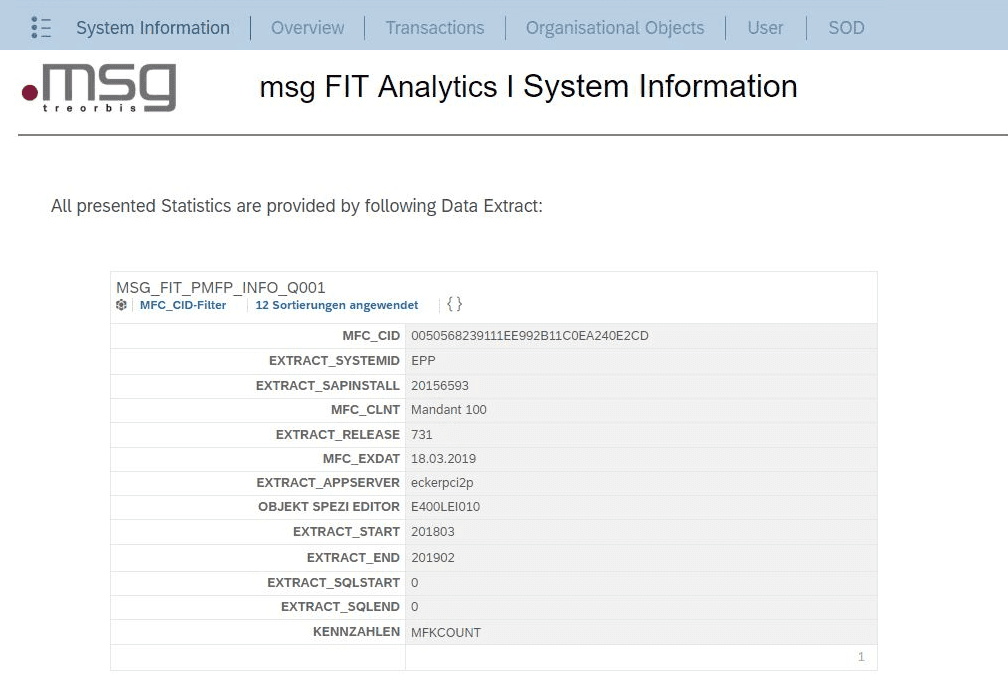Select the MFC_CID row label
The image size is (1008, 690).
[371, 336]
